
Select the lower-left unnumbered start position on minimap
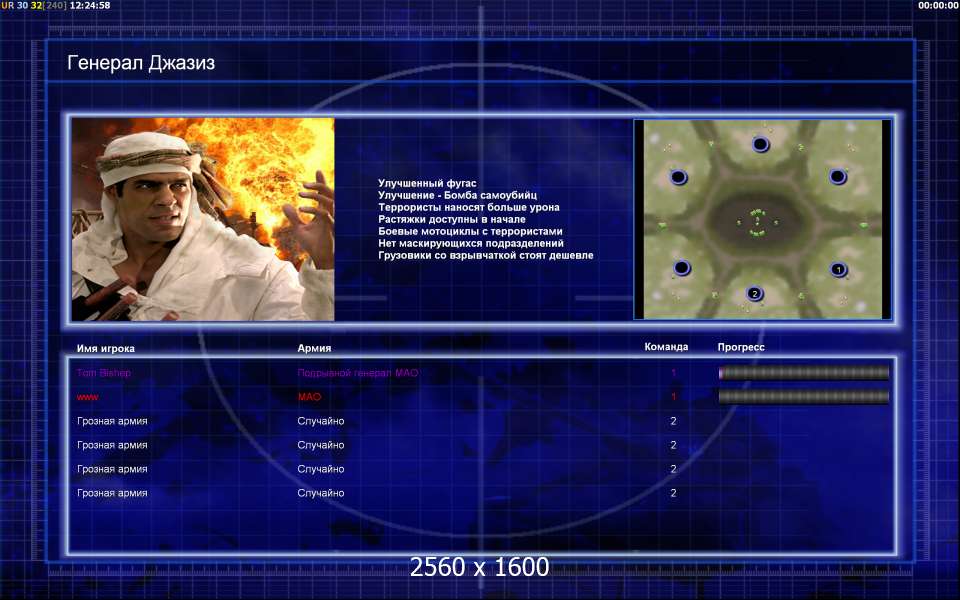(681, 268)
